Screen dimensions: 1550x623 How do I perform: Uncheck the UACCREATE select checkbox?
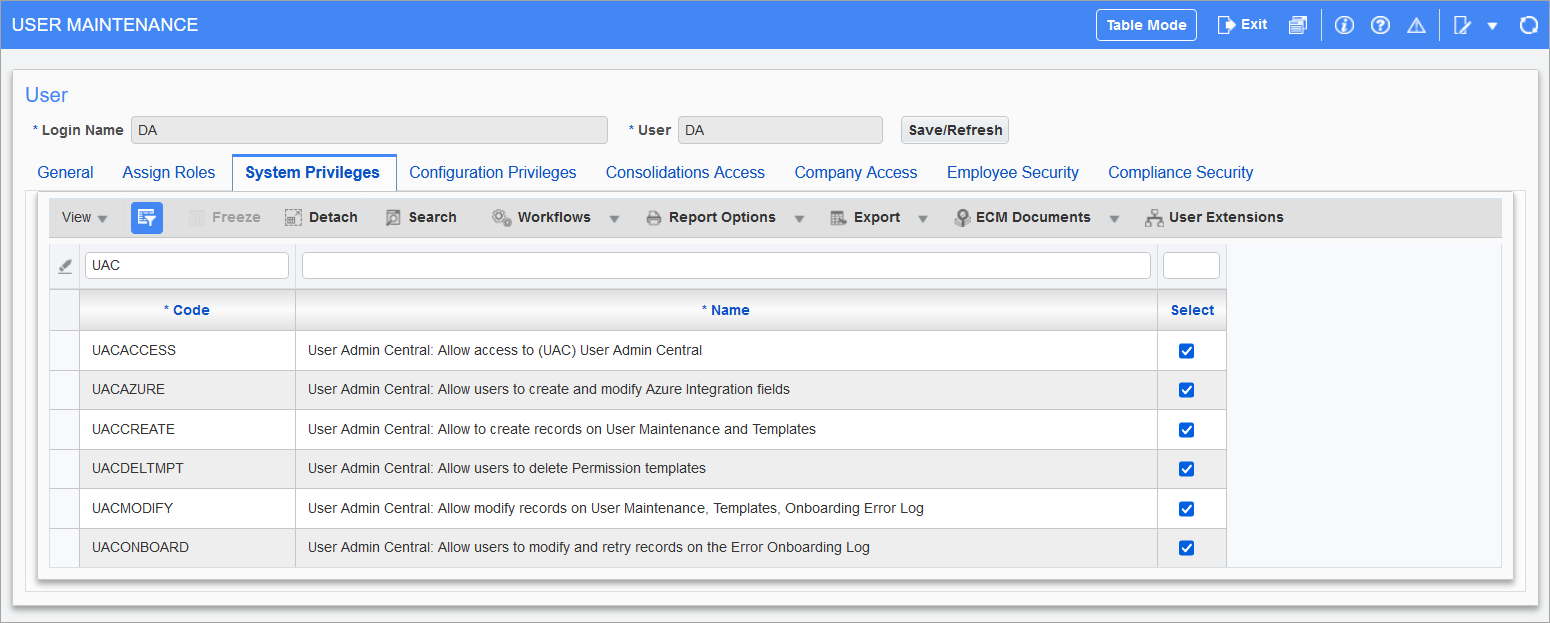click(1186, 430)
